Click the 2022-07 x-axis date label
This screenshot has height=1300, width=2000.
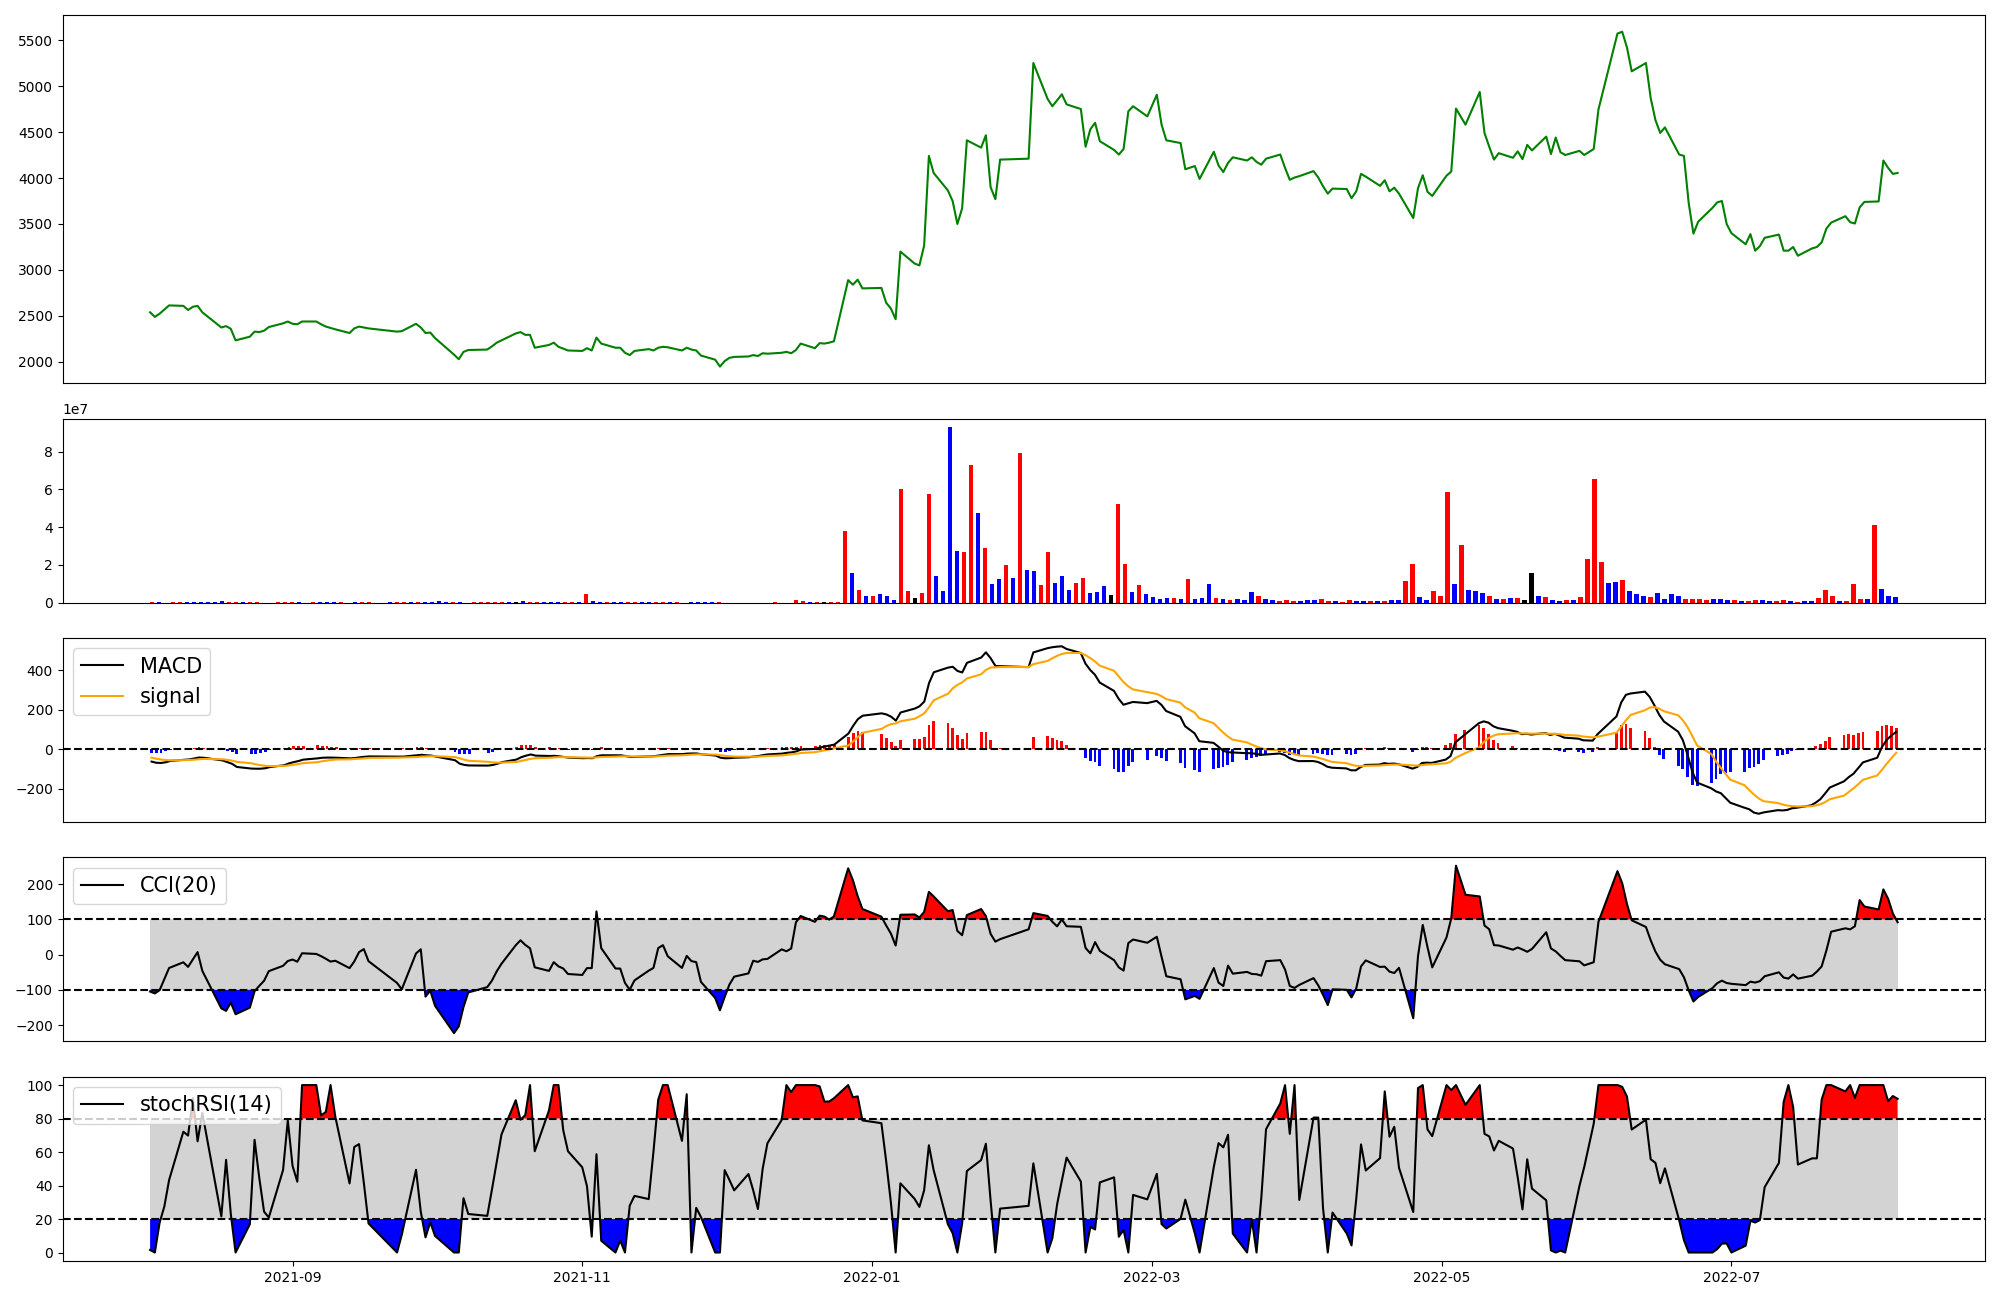tap(1731, 1277)
